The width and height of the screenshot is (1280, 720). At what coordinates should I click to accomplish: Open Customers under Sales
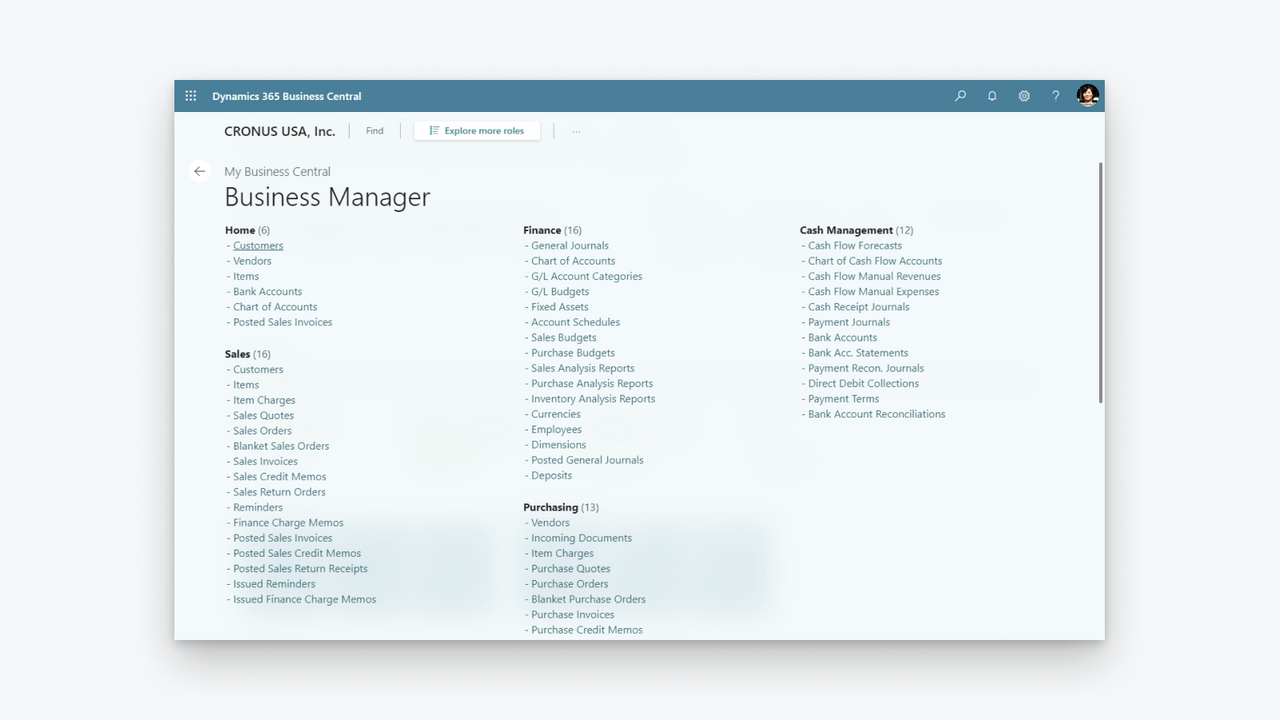pos(258,370)
